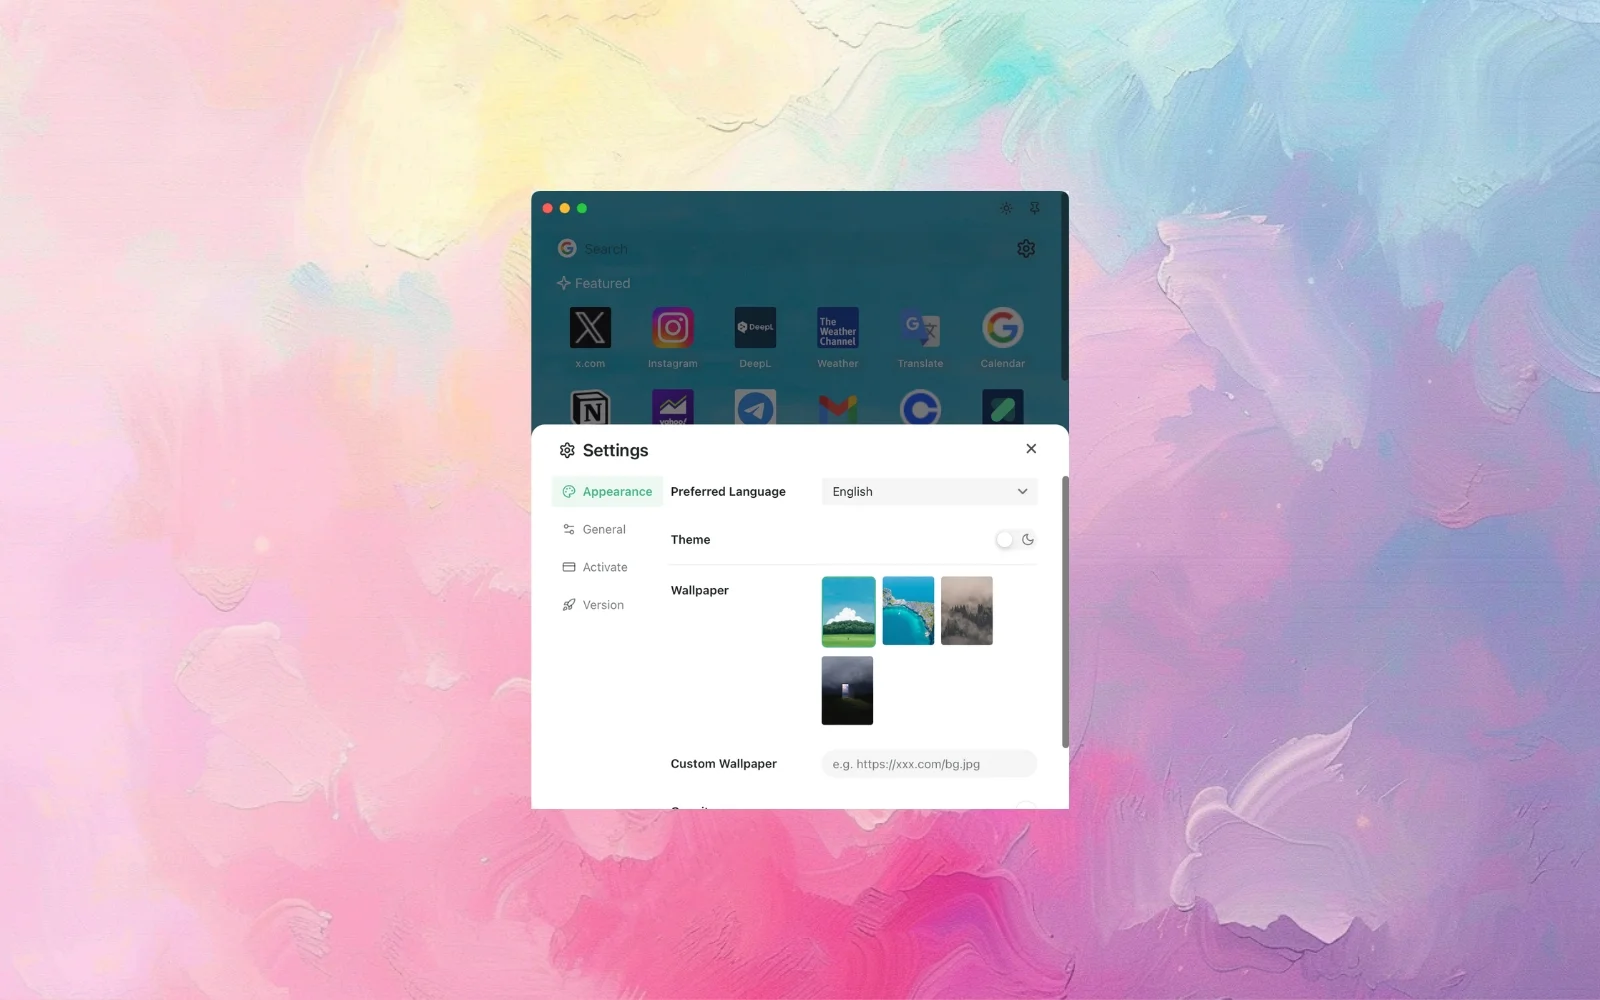Launch the Instagram app
1600x1000 pixels.
click(672, 328)
